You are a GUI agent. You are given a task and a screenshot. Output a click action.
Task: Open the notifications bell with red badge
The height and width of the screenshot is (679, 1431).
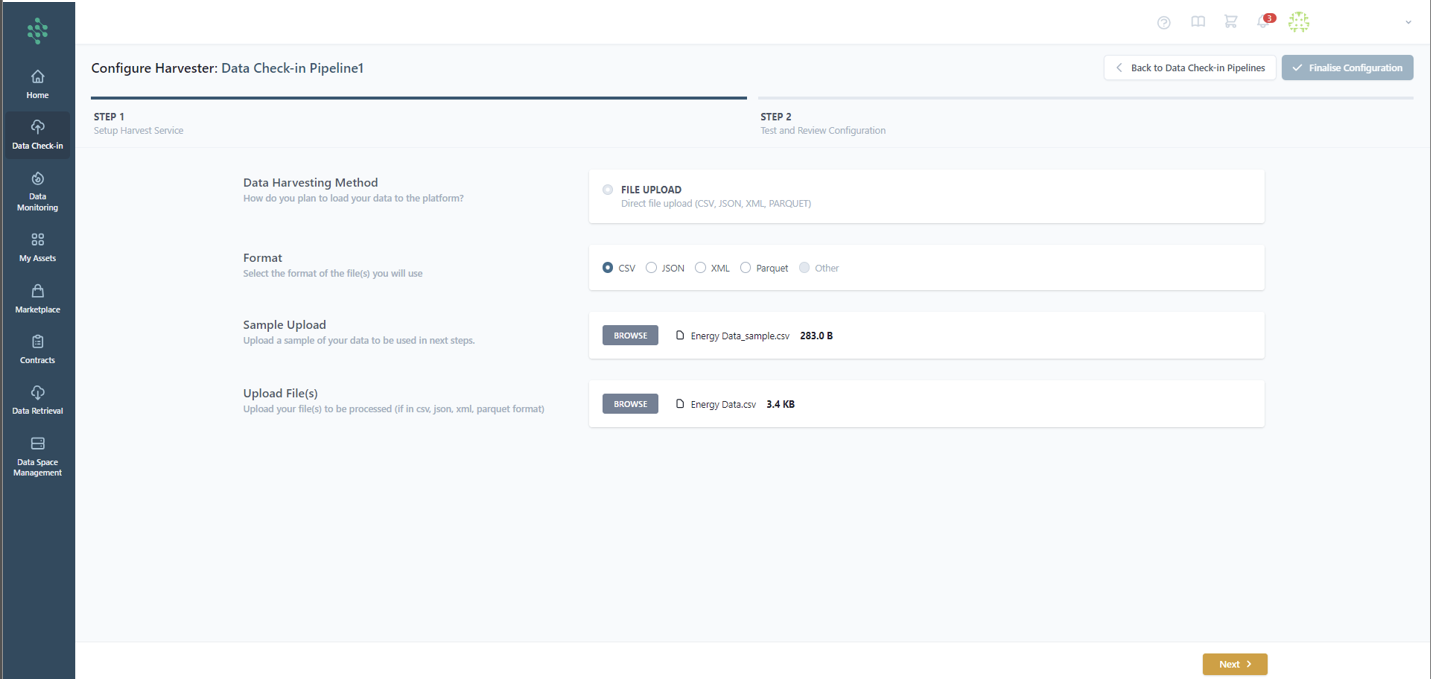[1263, 22]
